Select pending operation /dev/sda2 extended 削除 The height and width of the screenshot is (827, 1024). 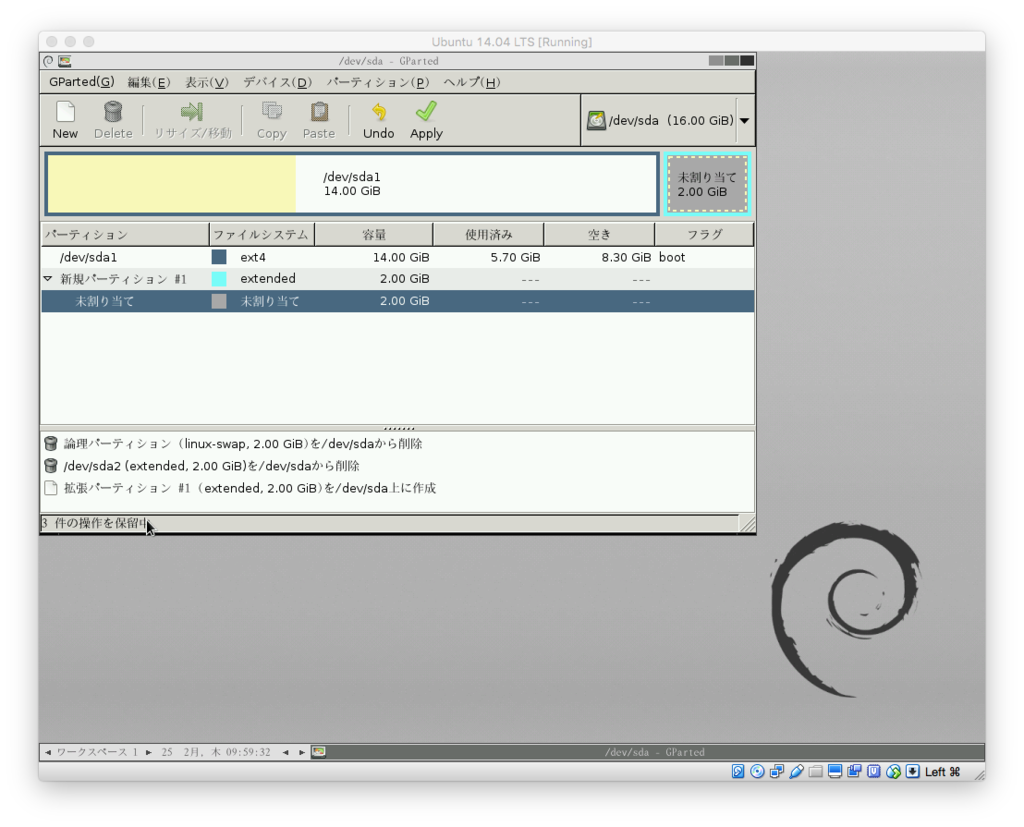[x=211, y=466]
